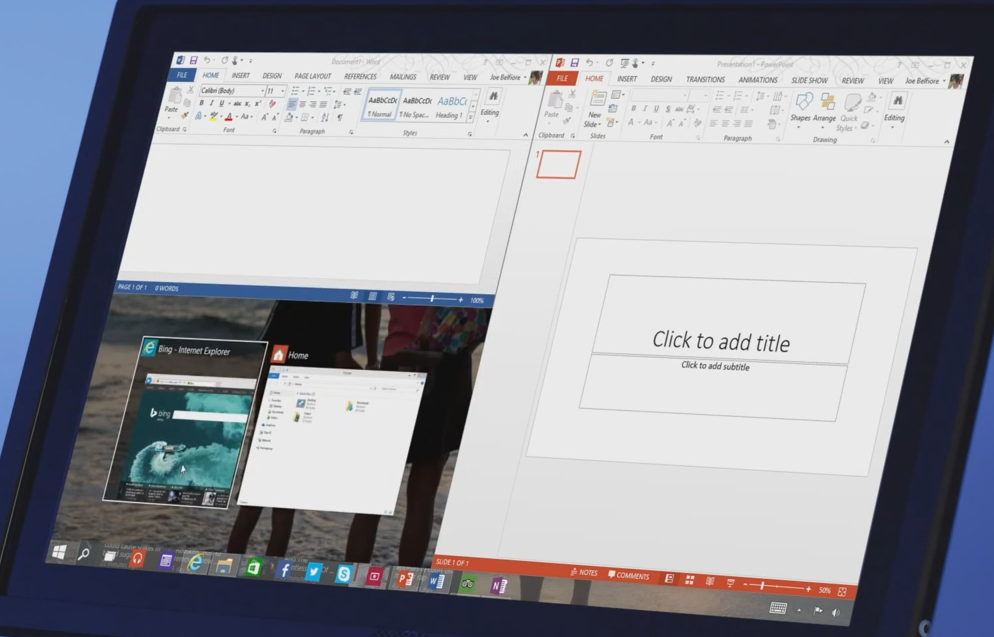Click Clear Formatting eraser icon in Word
The image size is (994, 637).
coord(273,104)
